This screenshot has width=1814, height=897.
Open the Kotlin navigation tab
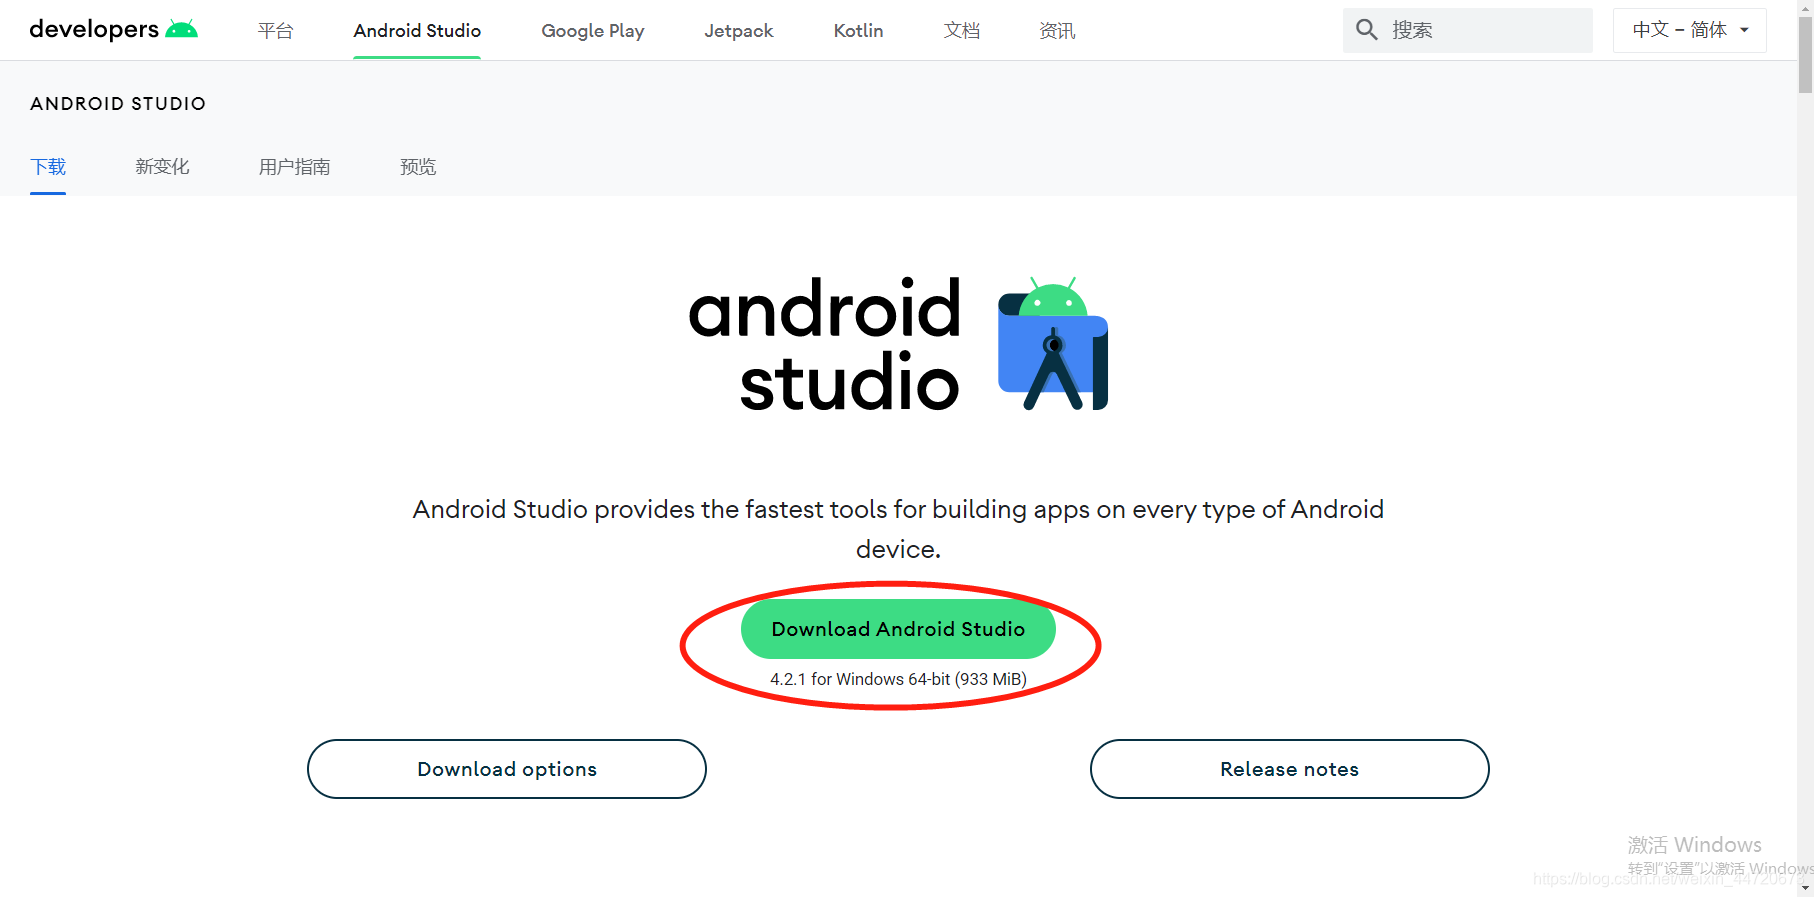click(x=858, y=31)
